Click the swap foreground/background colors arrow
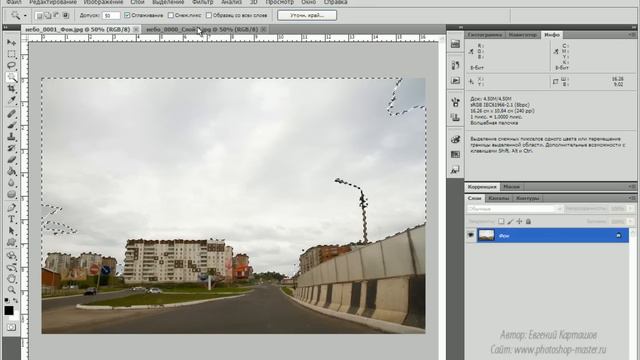 [16, 300]
